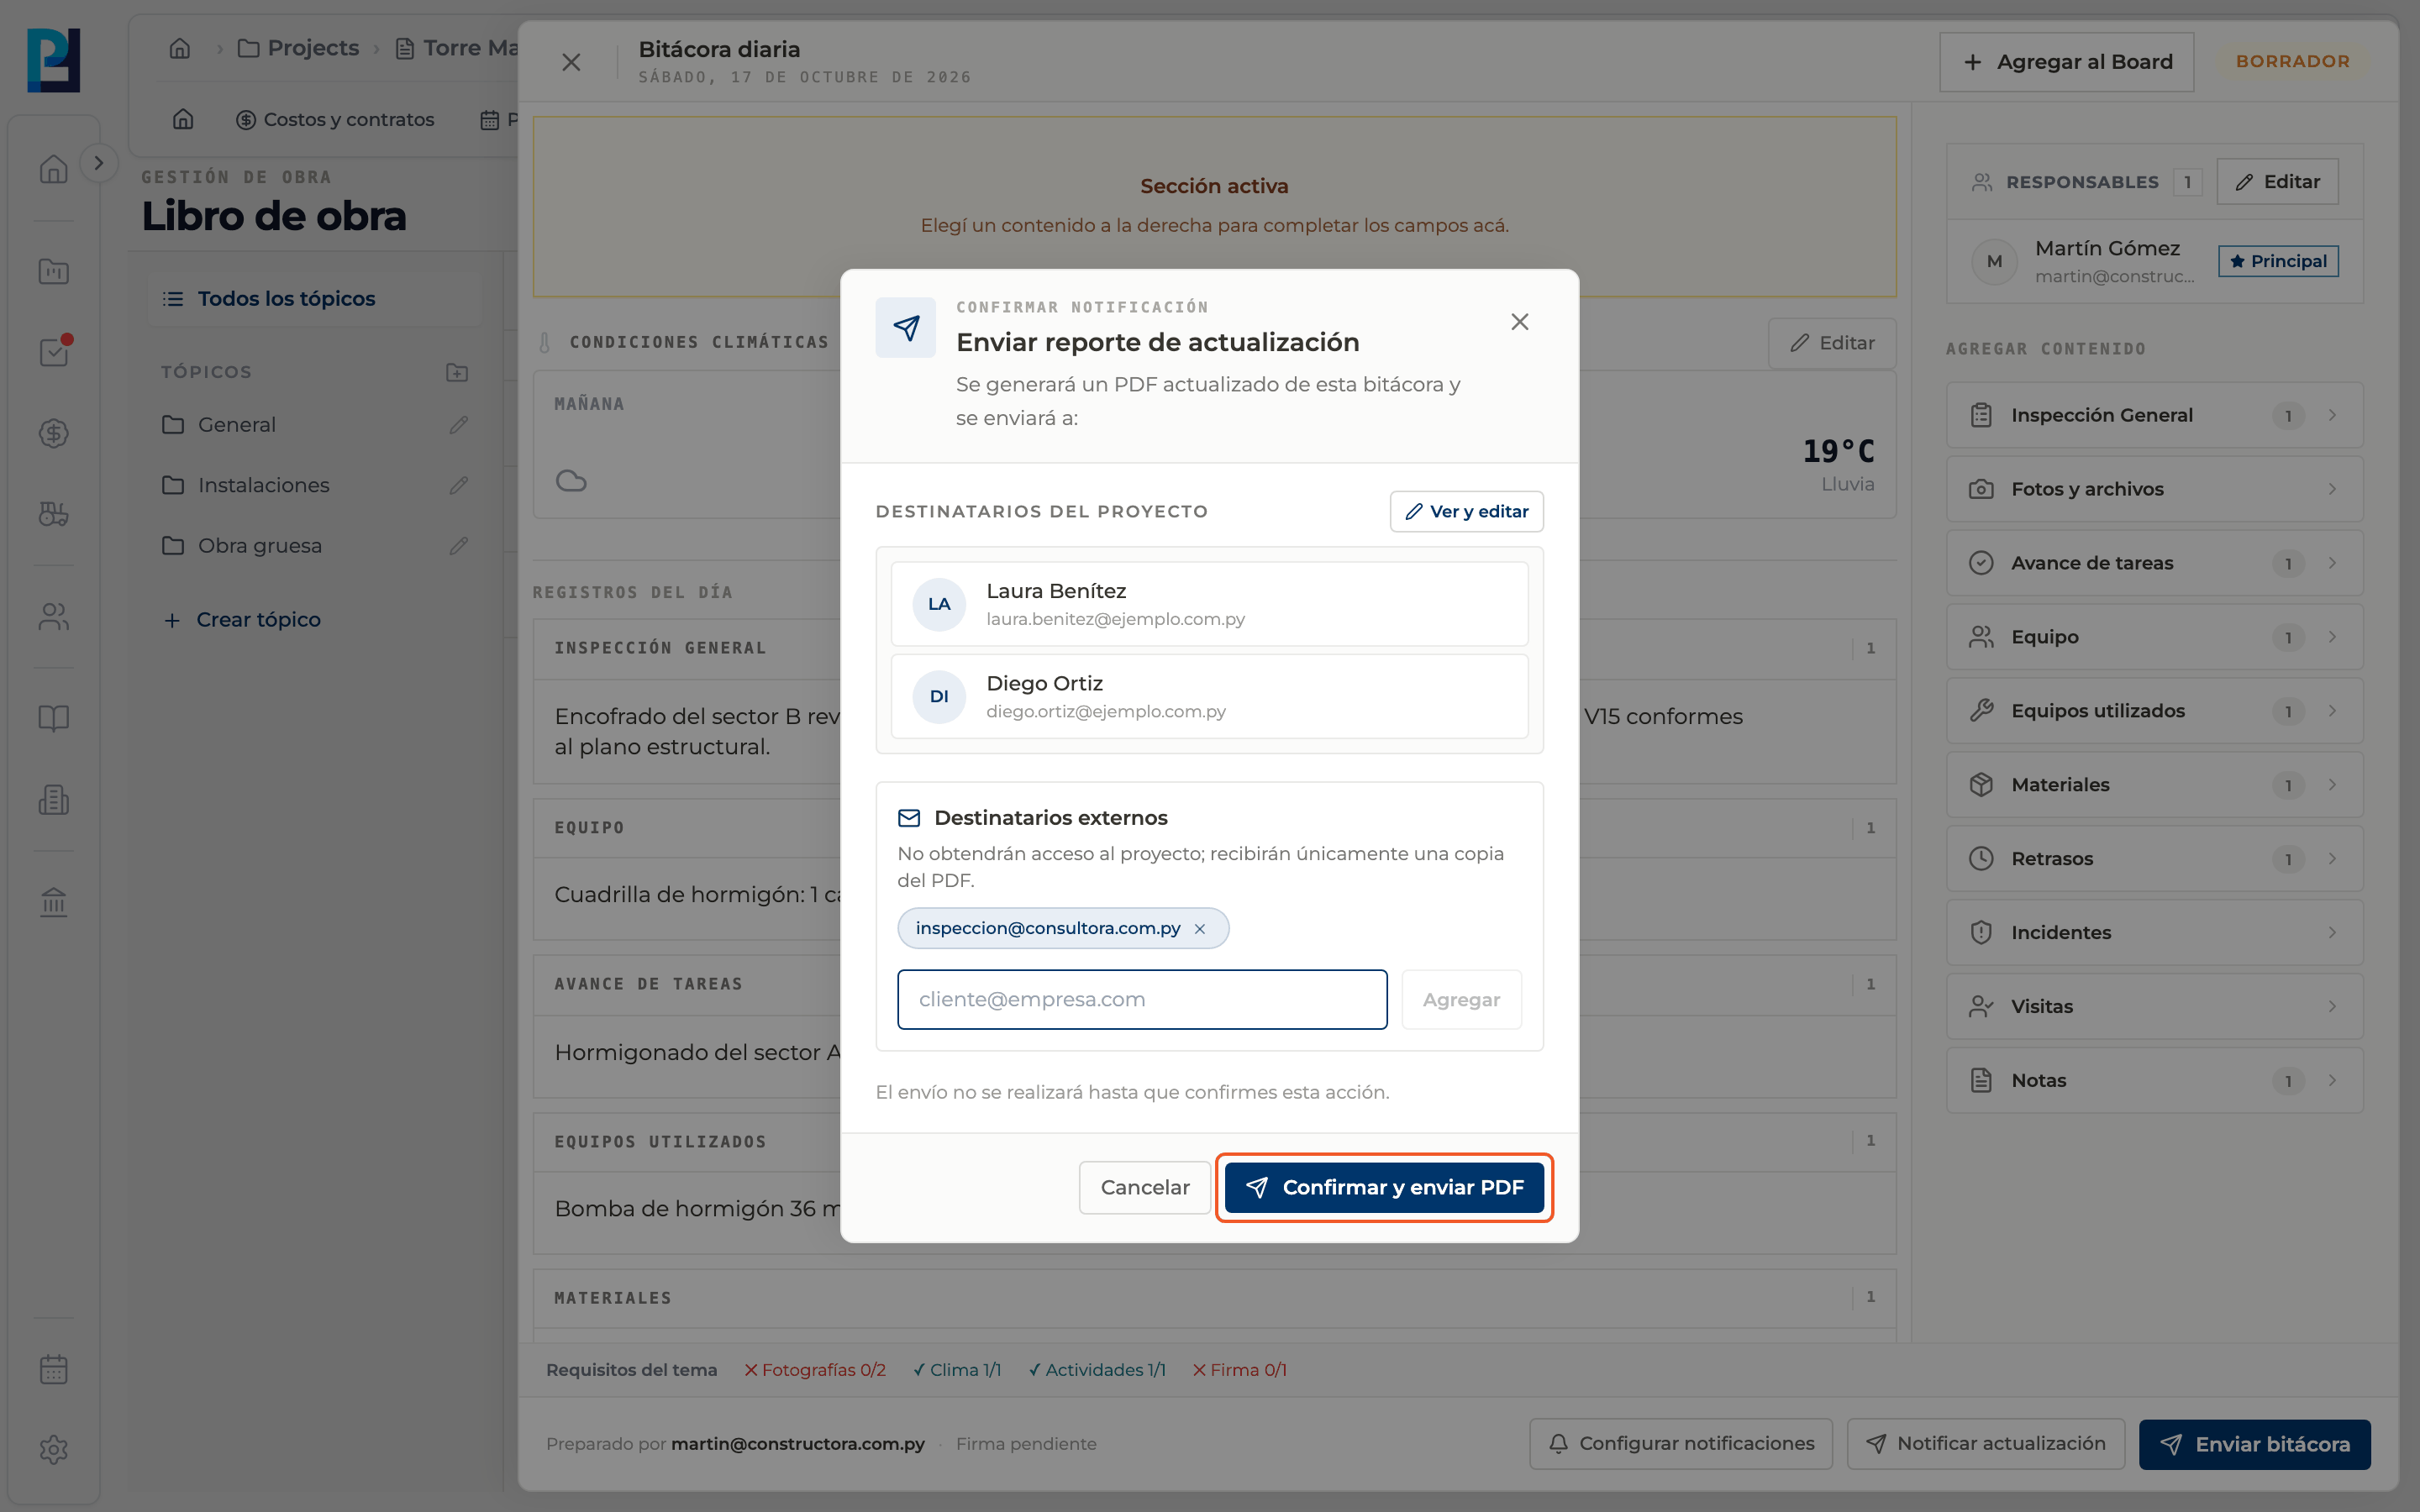Open Retrasos content item
This screenshot has height=1512, width=2420.
coord(2154,859)
